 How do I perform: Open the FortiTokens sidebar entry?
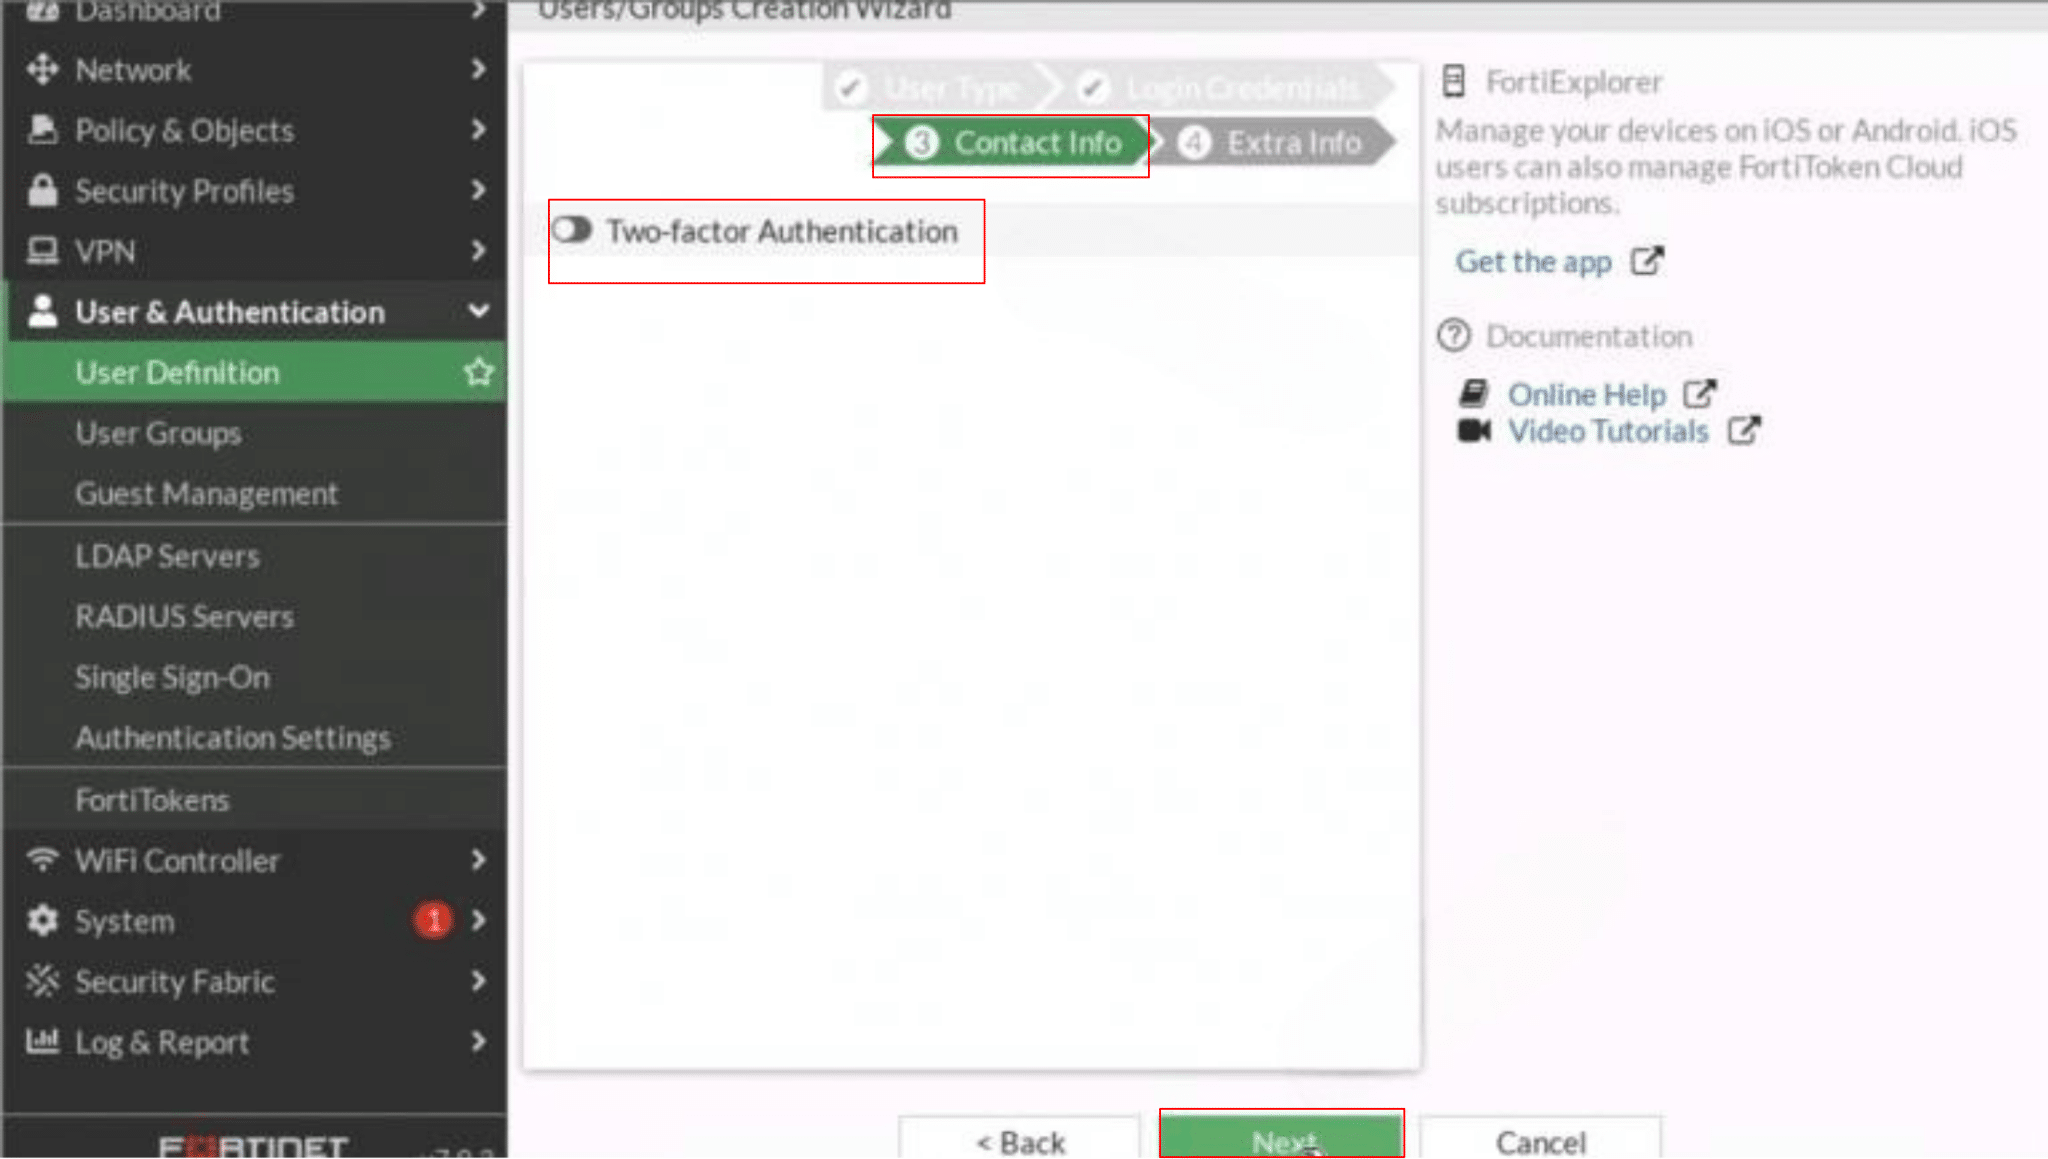point(152,800)
